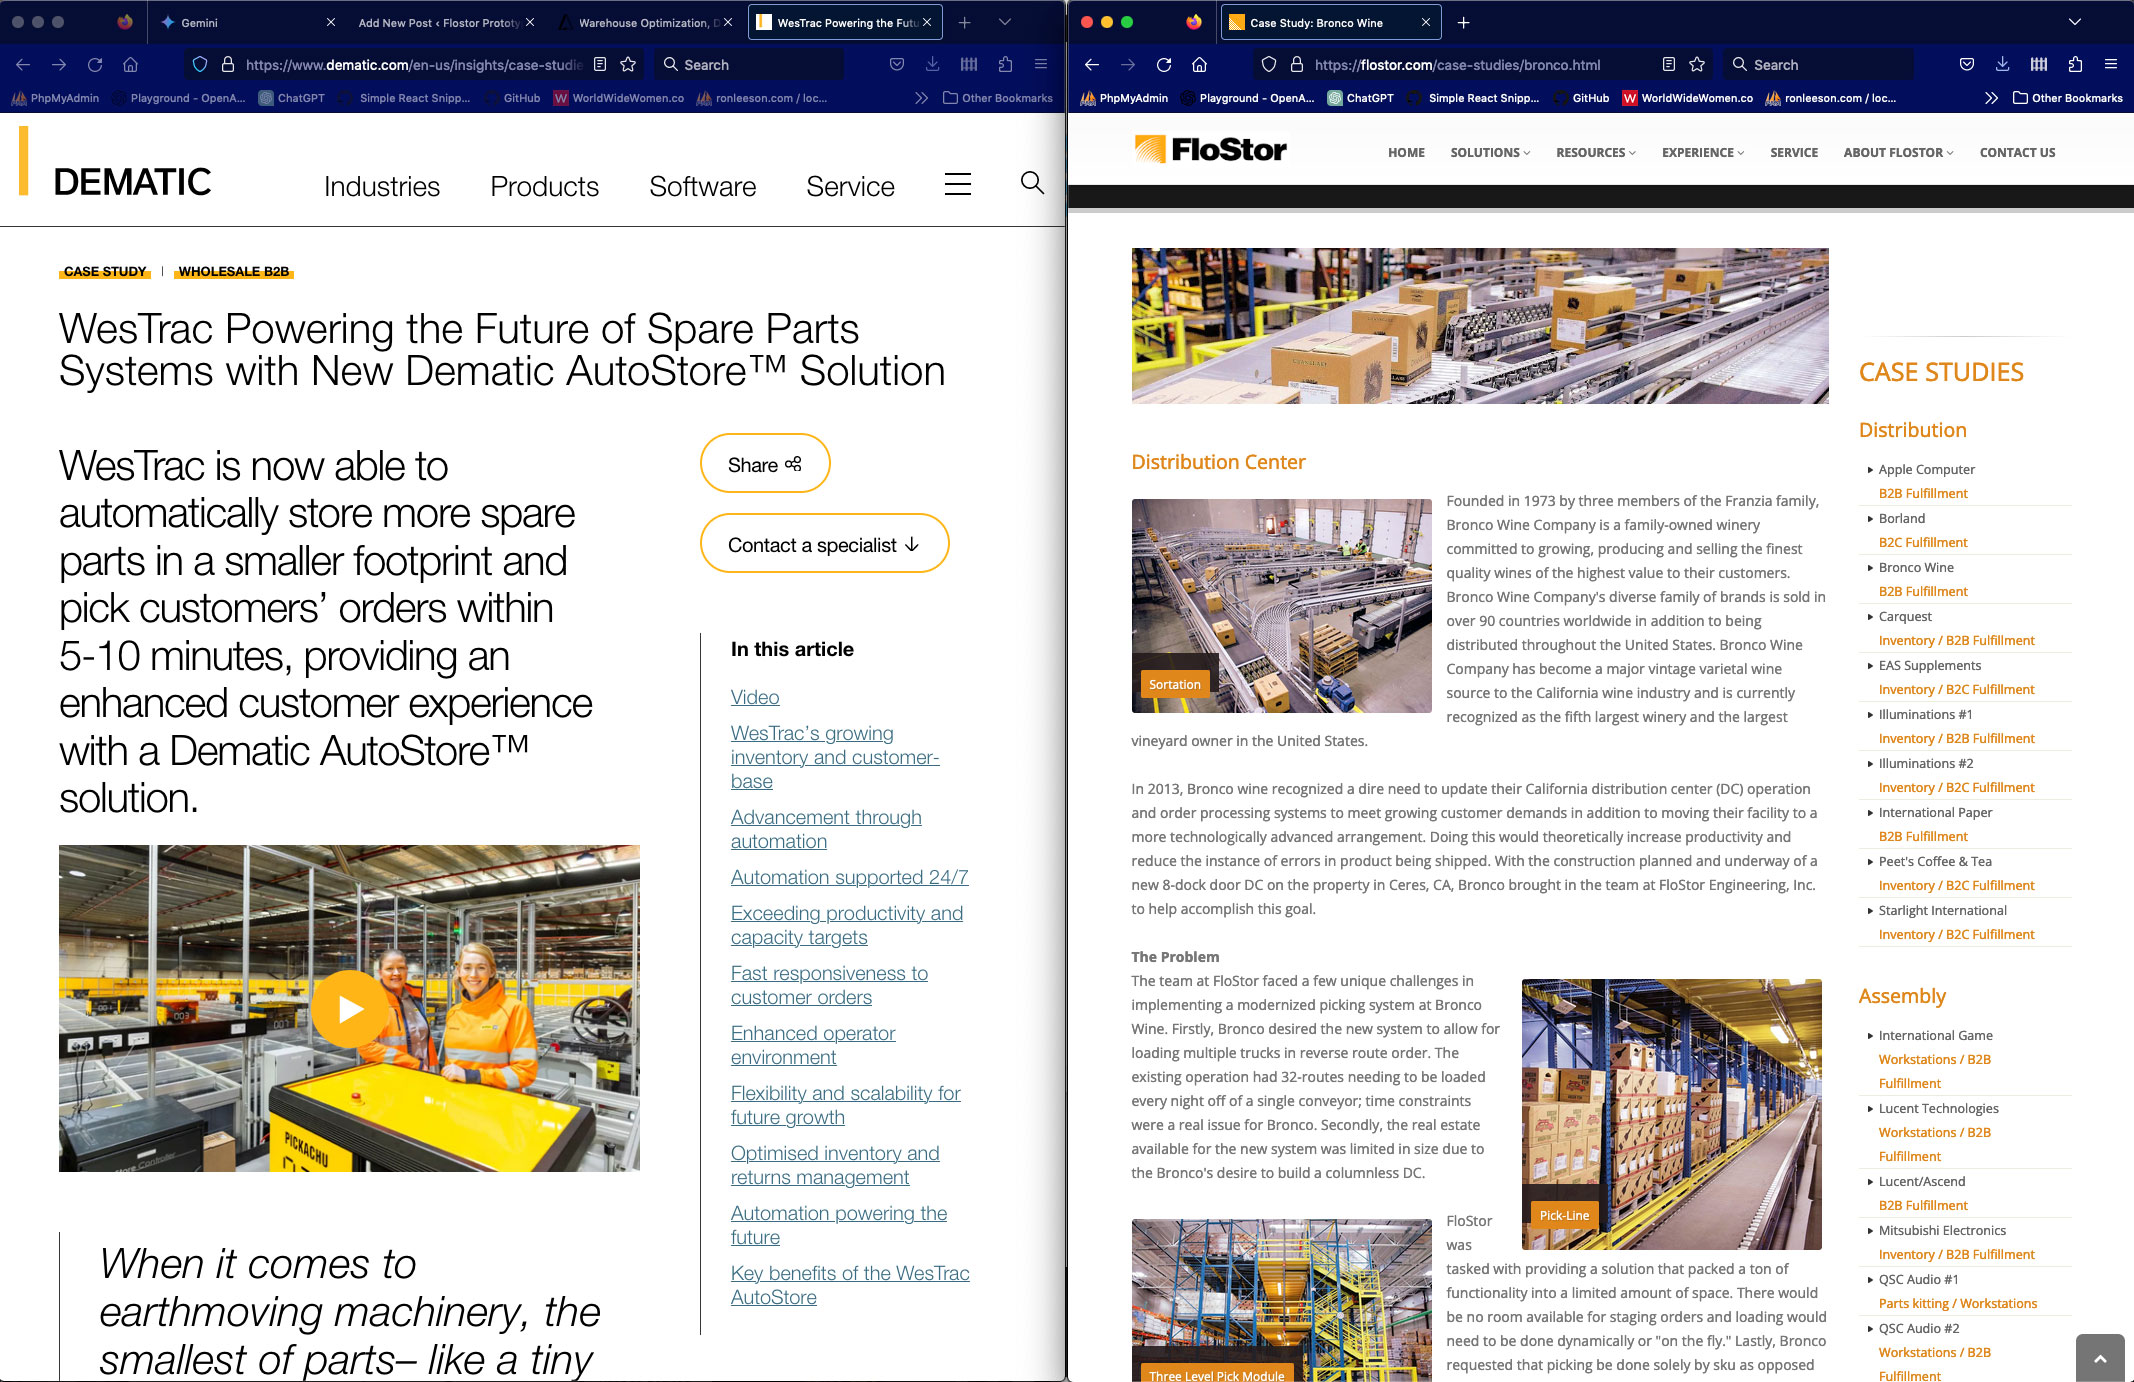Click the Dematic site search magnifier icon
2134x1382 pixels.
click(x=1032, y=183)
